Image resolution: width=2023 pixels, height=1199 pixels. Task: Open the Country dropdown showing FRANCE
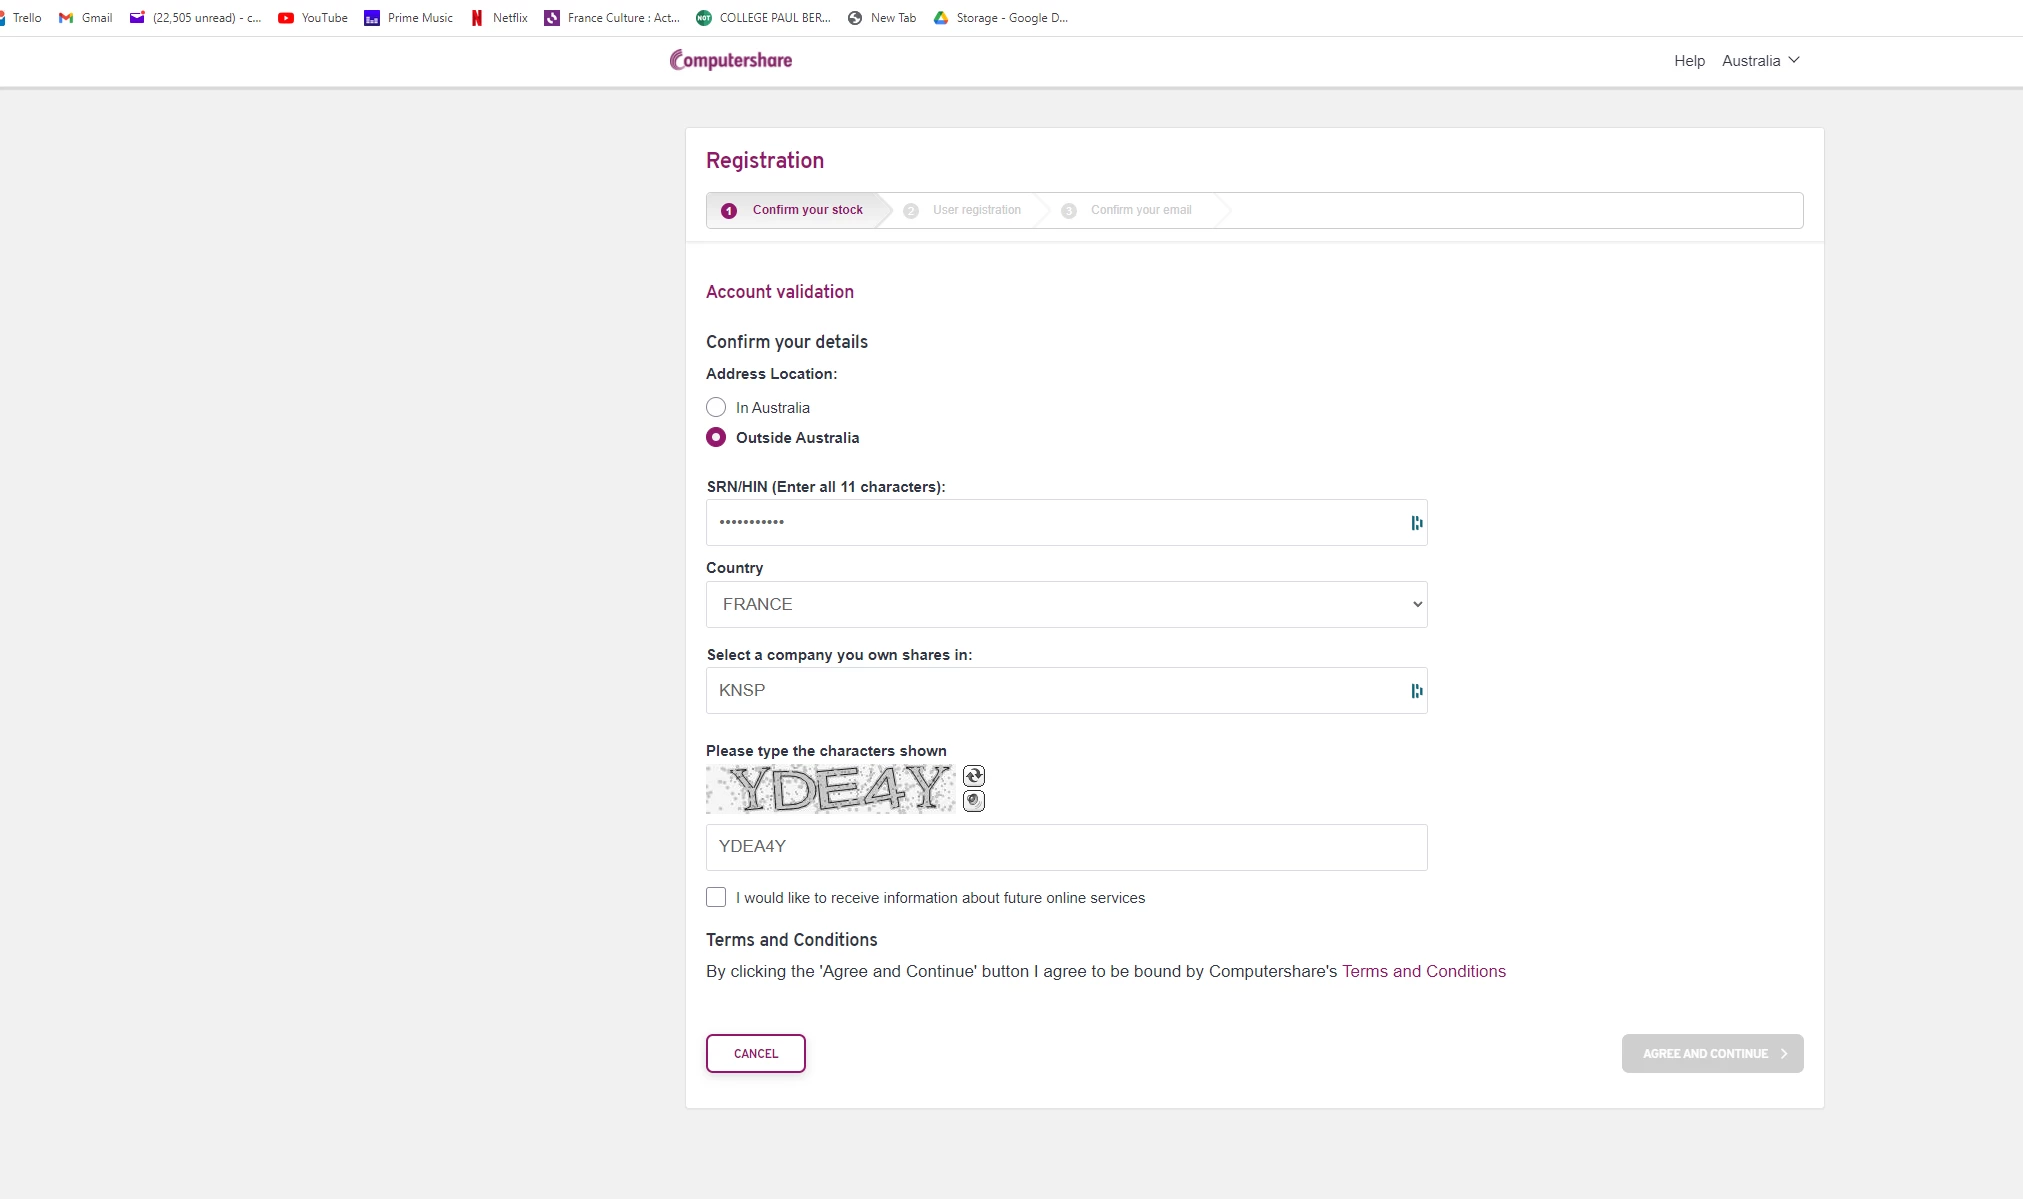pyautogui.click(x=1066, y=605)
